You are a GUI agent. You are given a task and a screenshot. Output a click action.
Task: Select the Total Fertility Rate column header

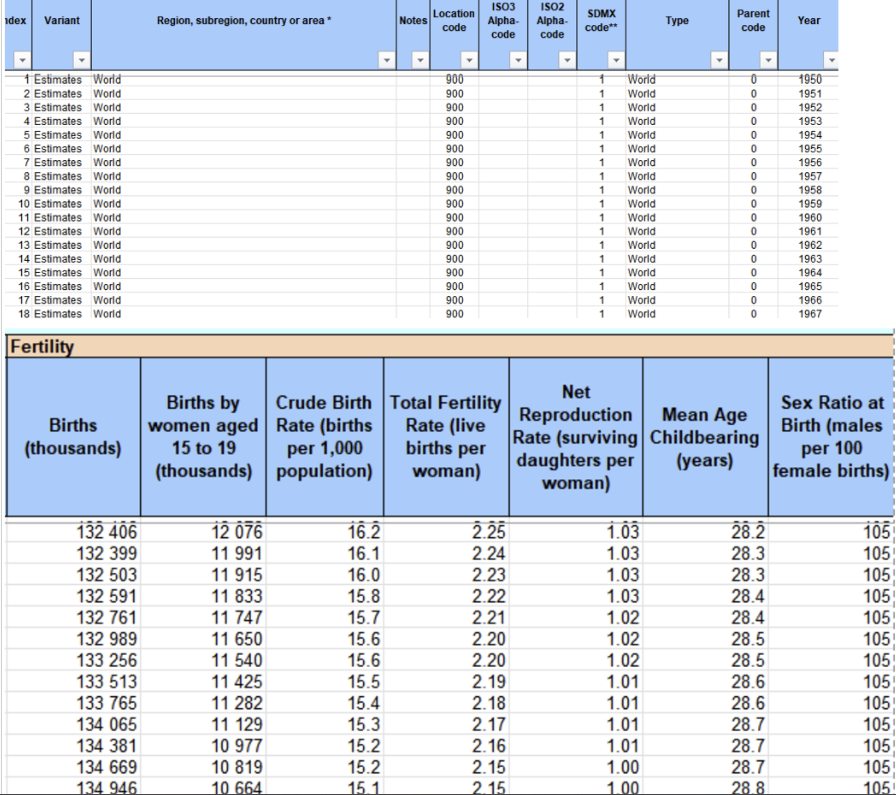[x=446, y=437]
